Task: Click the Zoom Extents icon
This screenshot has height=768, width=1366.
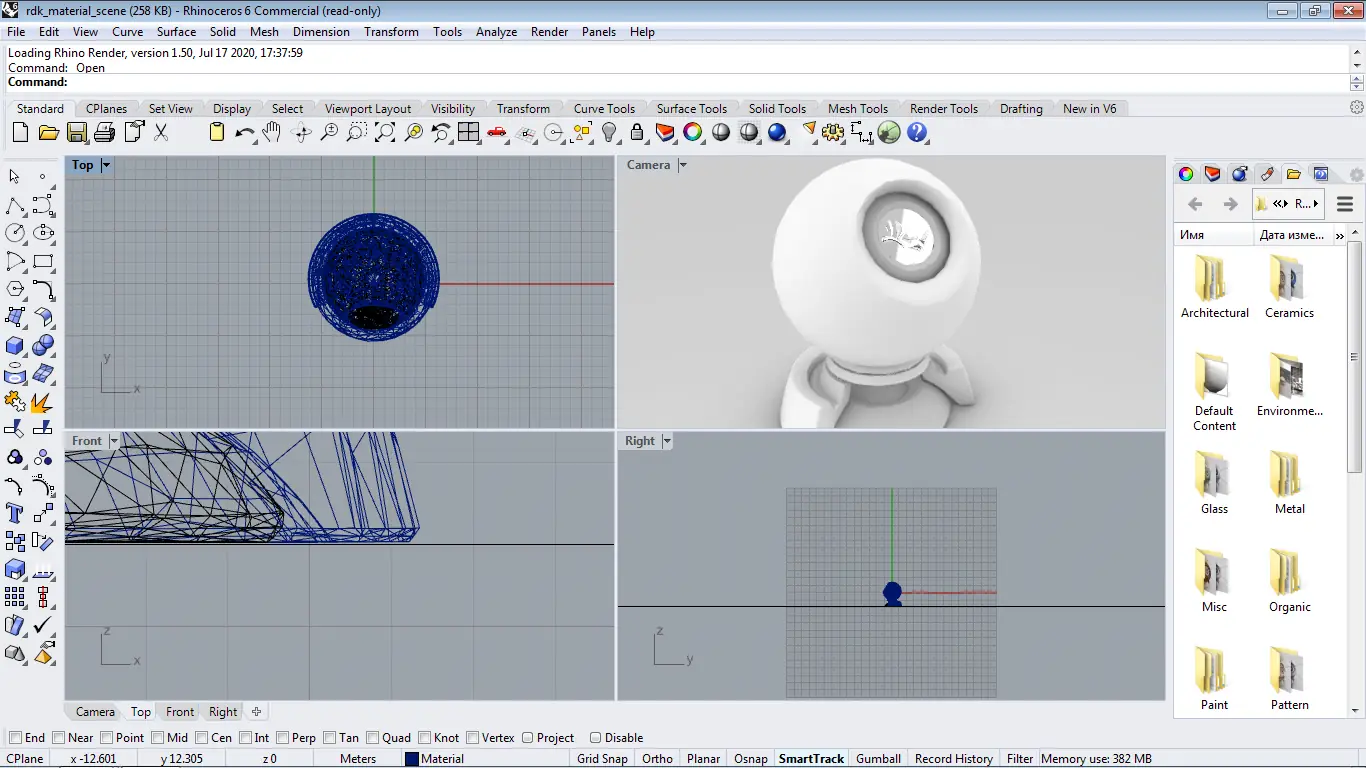Action: [x=385, y=132]
